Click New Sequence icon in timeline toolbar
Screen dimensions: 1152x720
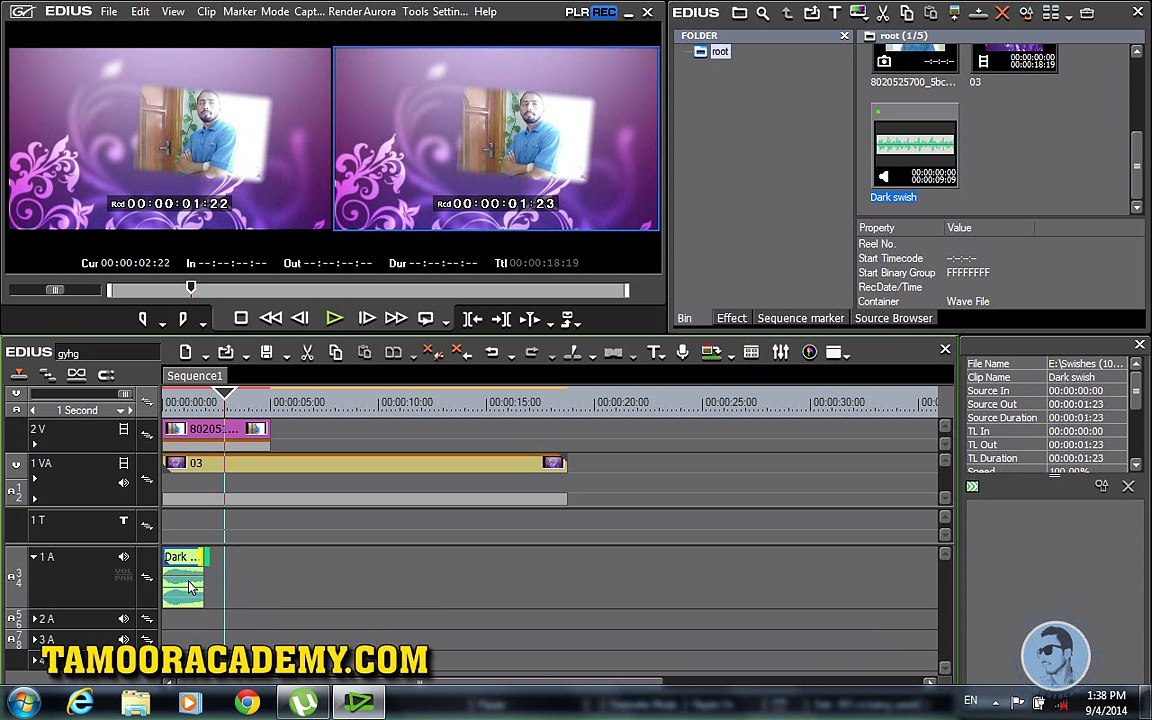186,353
